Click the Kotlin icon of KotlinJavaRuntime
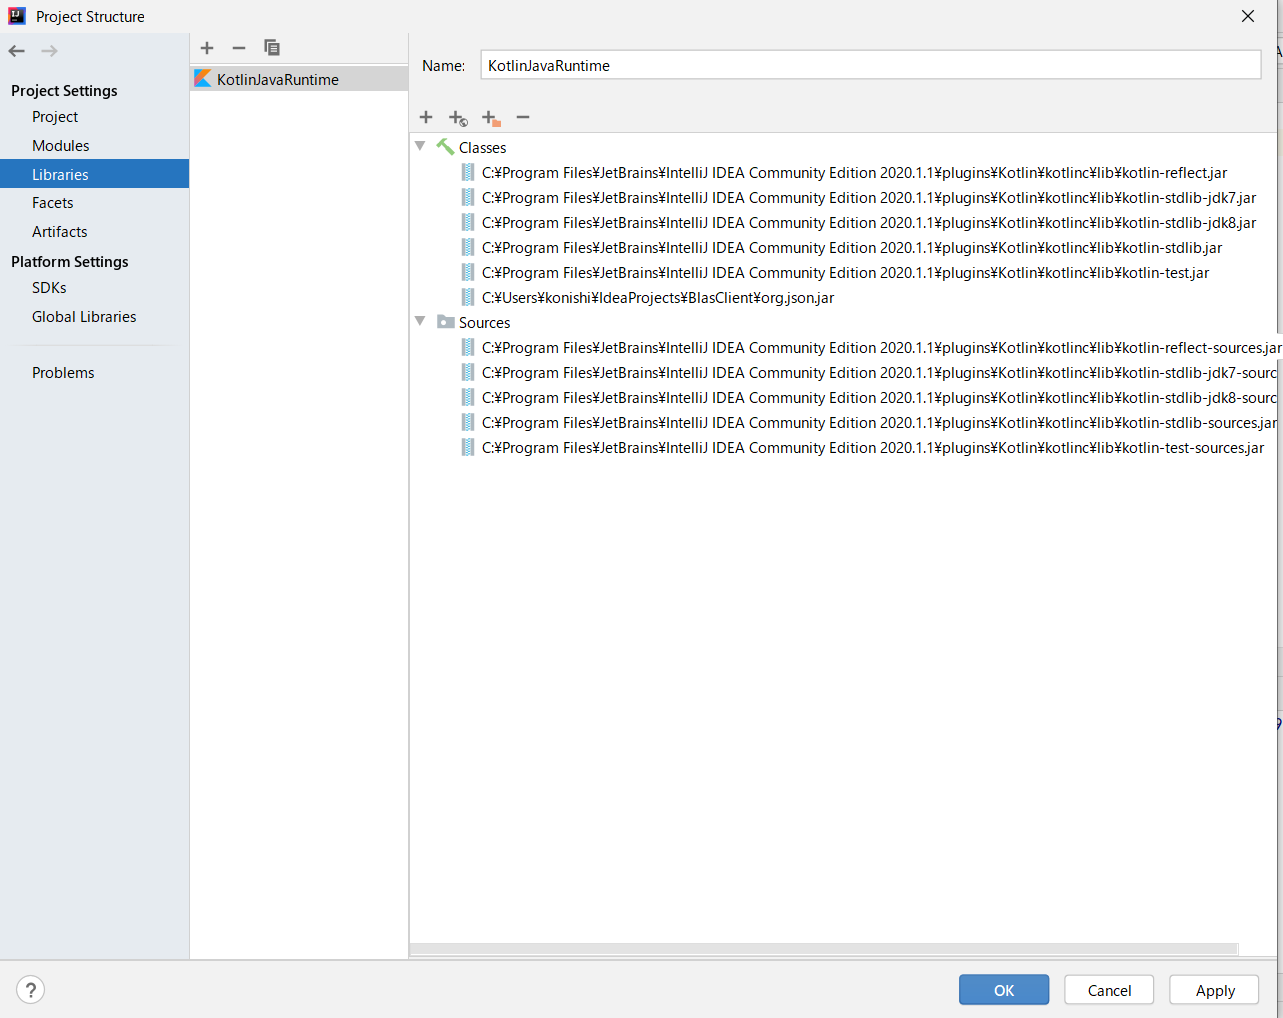This screenshot has height=1018, width=1283. [203, 79]
